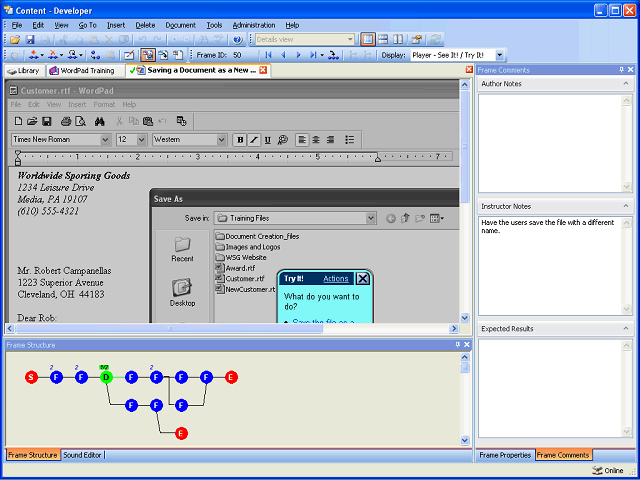This screenshot has width=640, height=480.
Task: Click the Save disk toolbar icon
Action: pyautogui.click(x=30, y=40)
